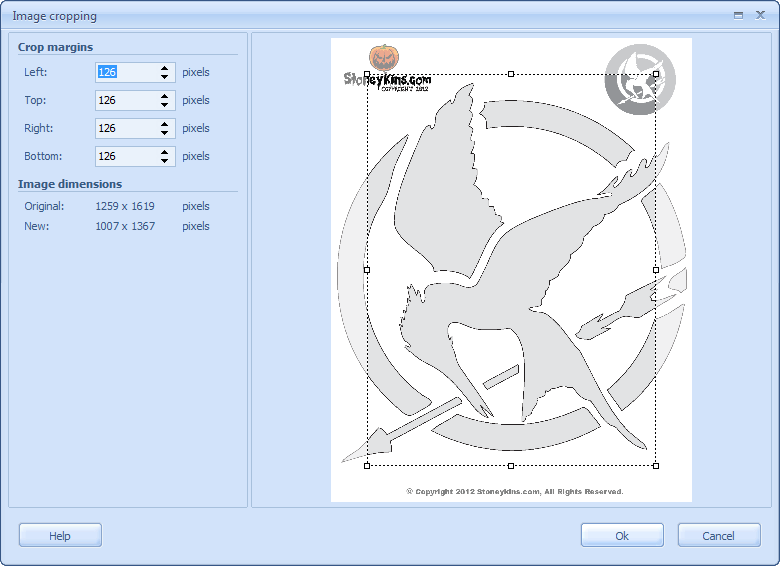Close the Image cropping dialog

click(x=760, y=15)
